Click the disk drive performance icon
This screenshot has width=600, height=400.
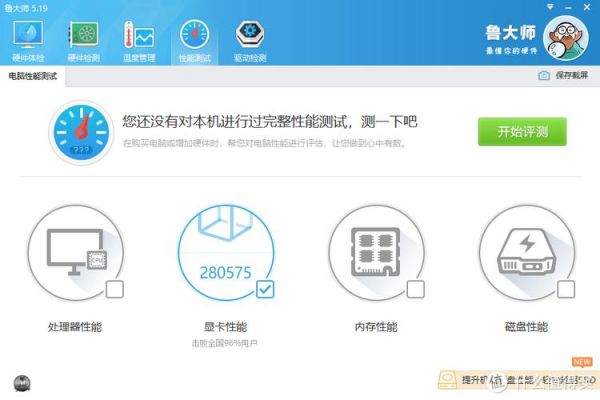coord(527,253)
